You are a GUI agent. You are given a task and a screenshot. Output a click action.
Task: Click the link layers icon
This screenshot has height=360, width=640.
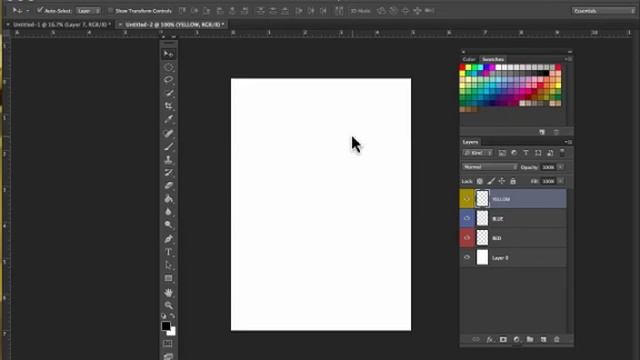coord(476,339)
